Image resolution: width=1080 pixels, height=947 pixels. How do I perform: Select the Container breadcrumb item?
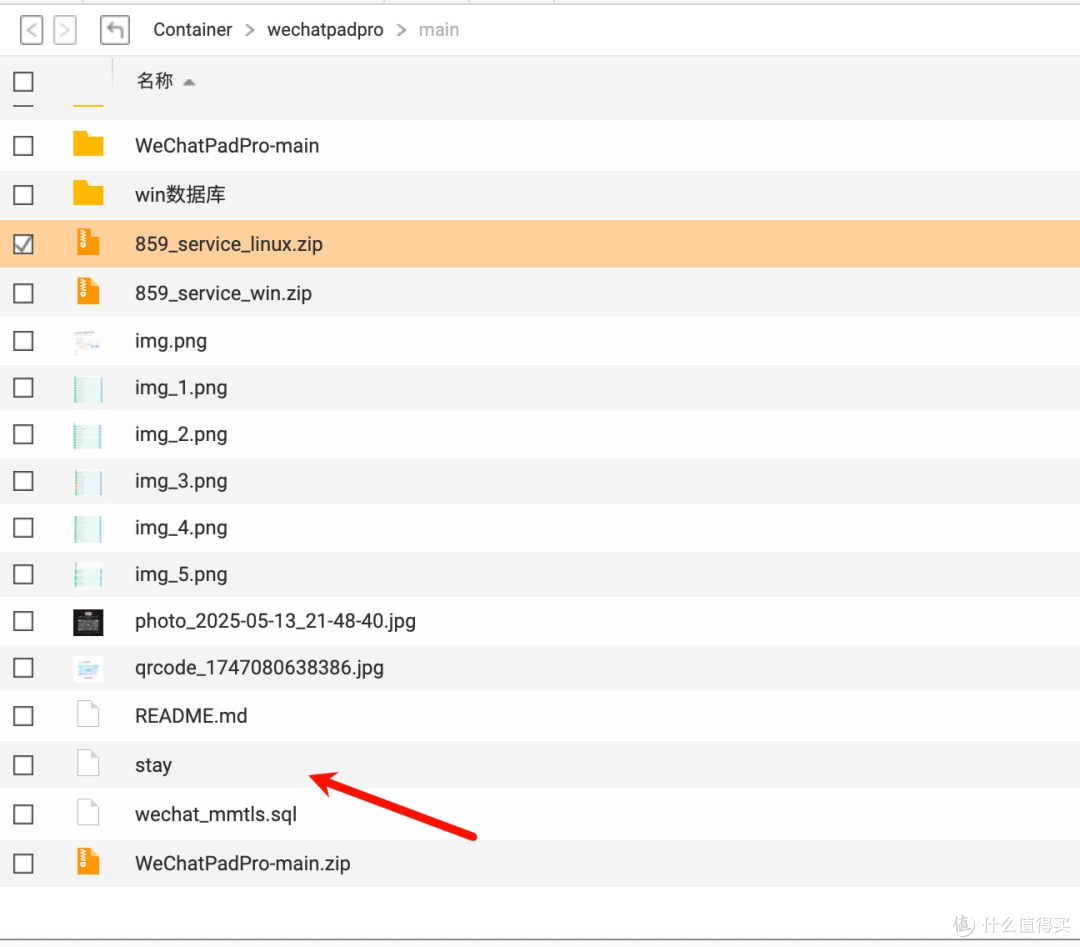click(192, 30)
